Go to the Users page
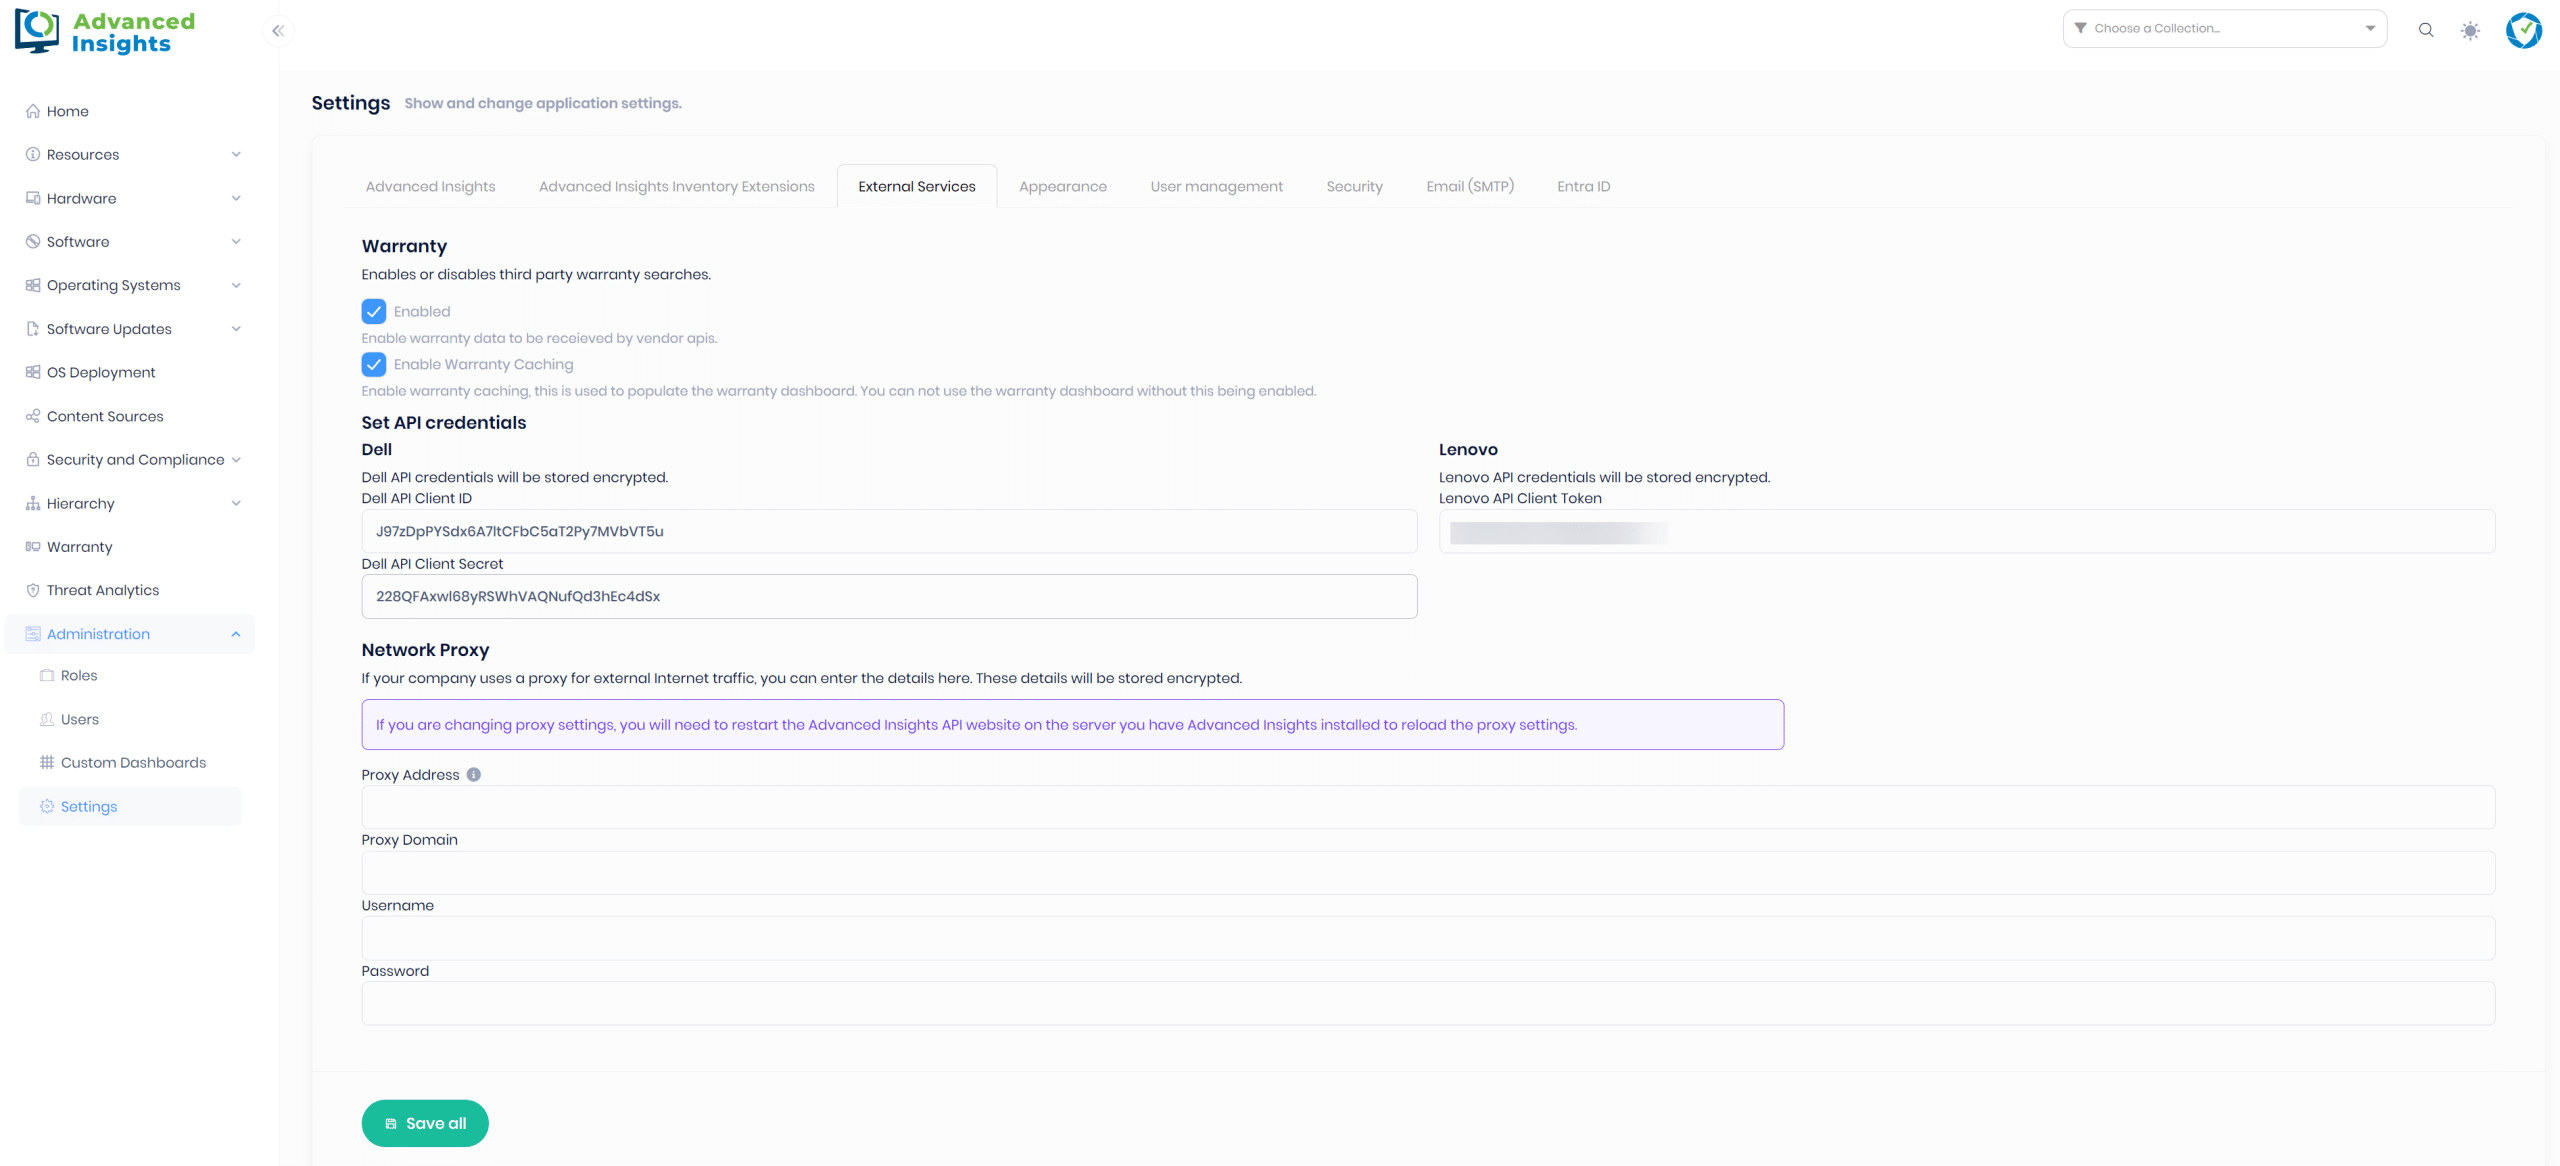The height and width of the screenshot is (1166, 2560). click(x=79, y=720)
